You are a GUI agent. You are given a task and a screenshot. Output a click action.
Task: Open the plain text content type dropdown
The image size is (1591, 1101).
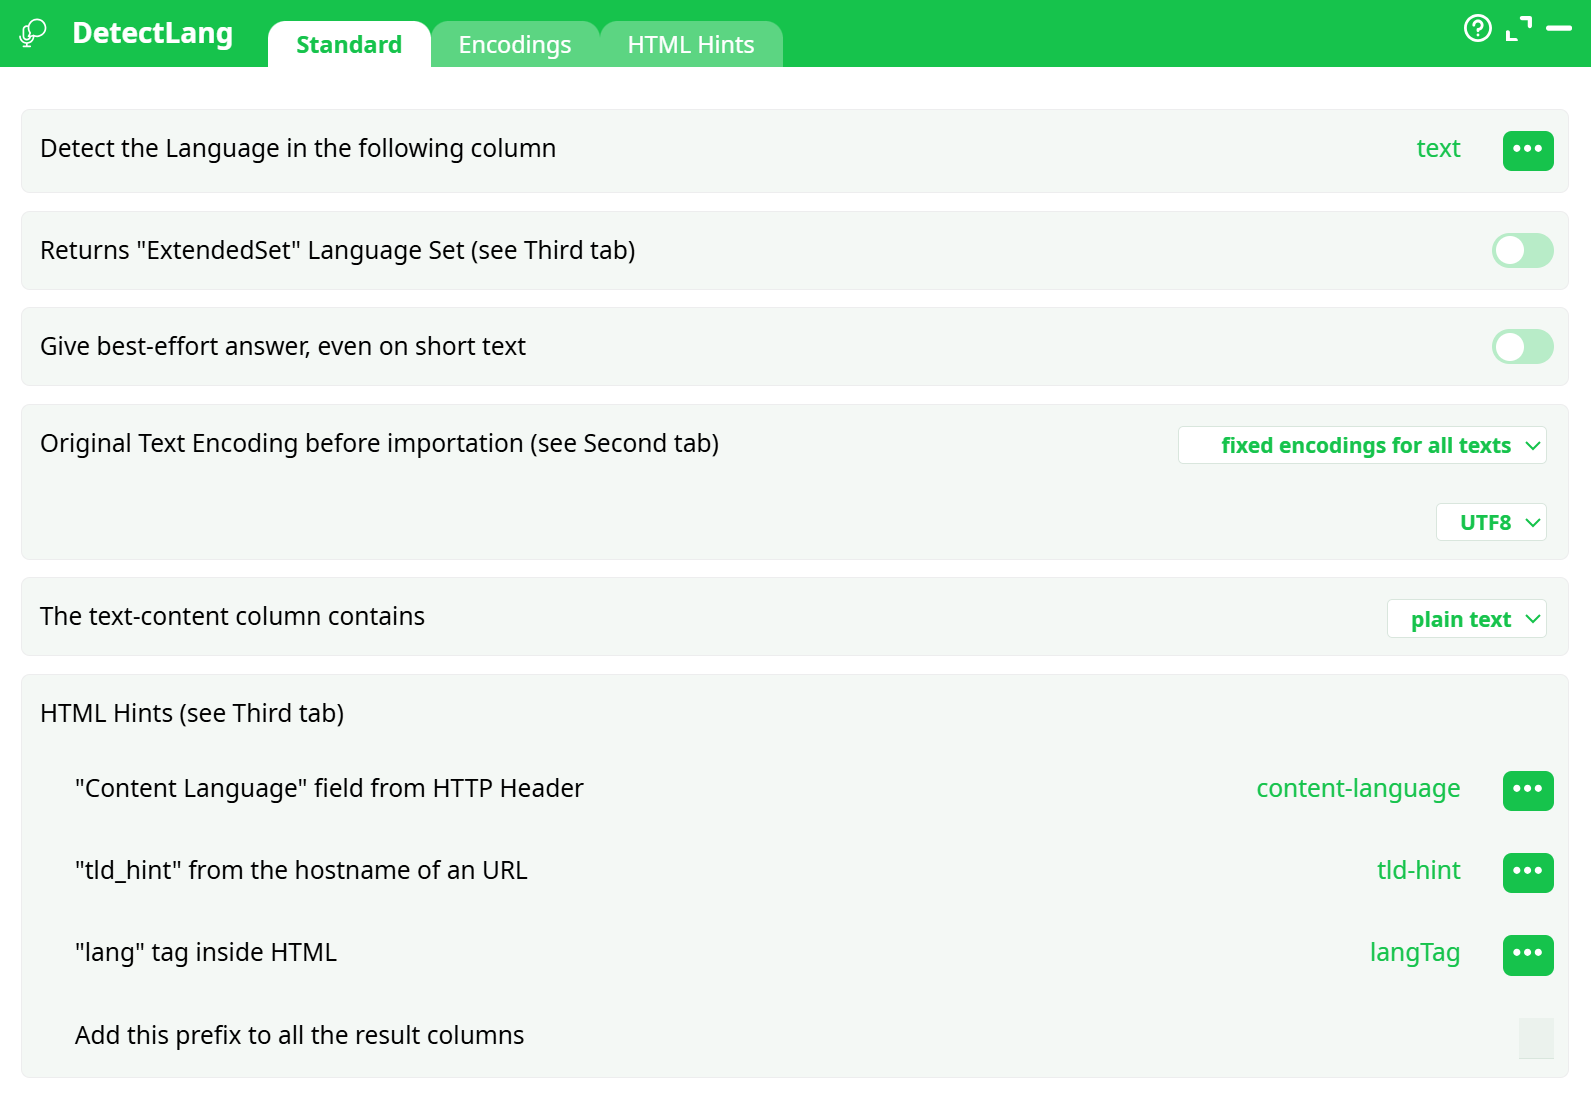pos(1466,619)
